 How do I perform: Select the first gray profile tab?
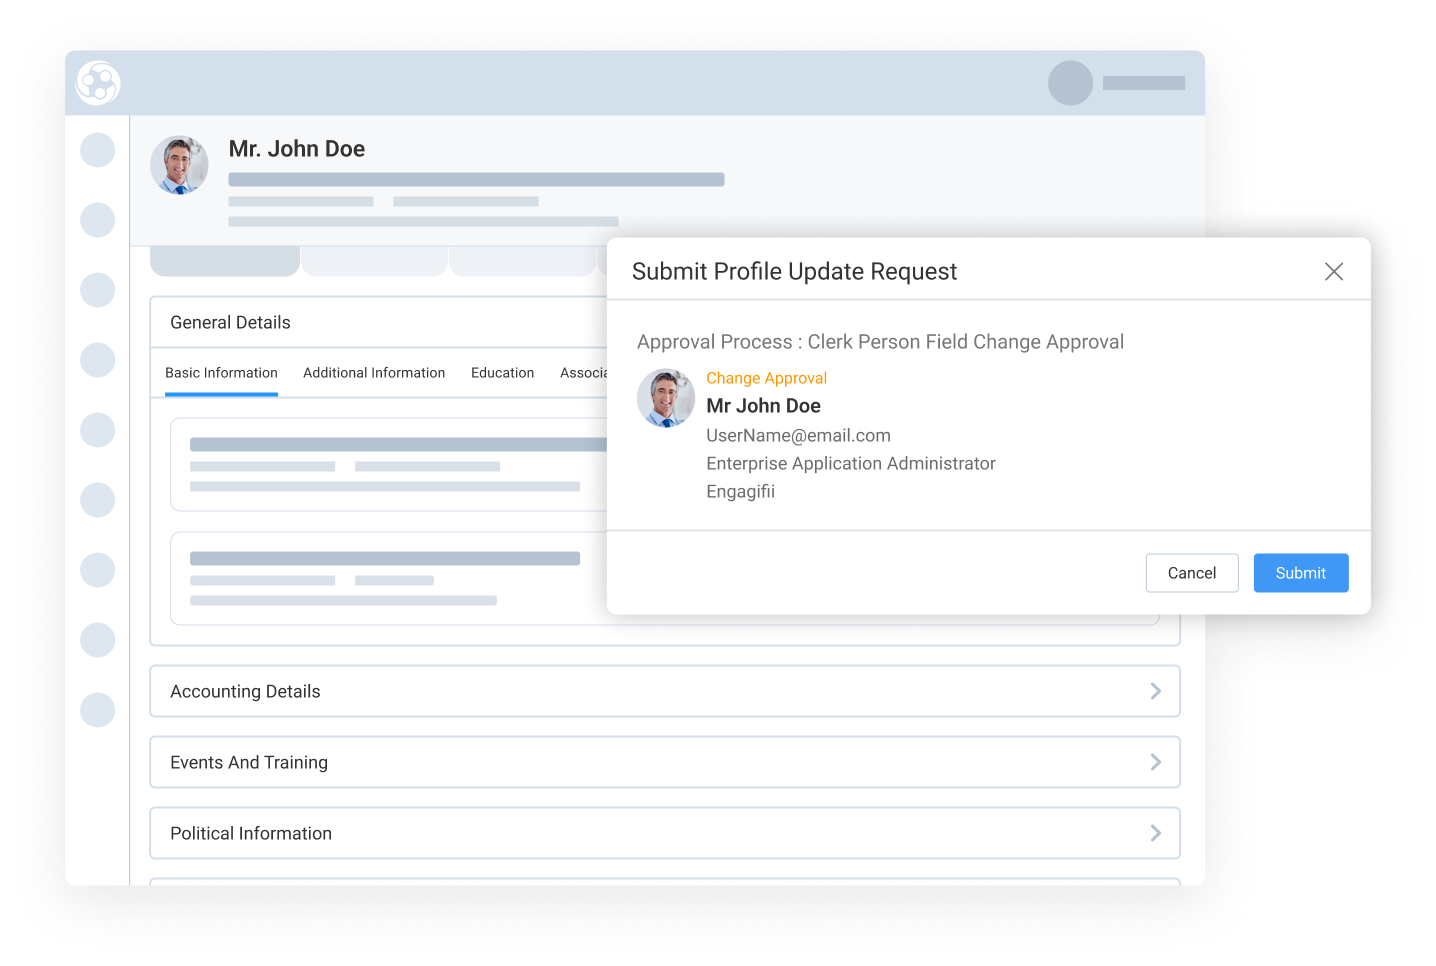[225, 261]
